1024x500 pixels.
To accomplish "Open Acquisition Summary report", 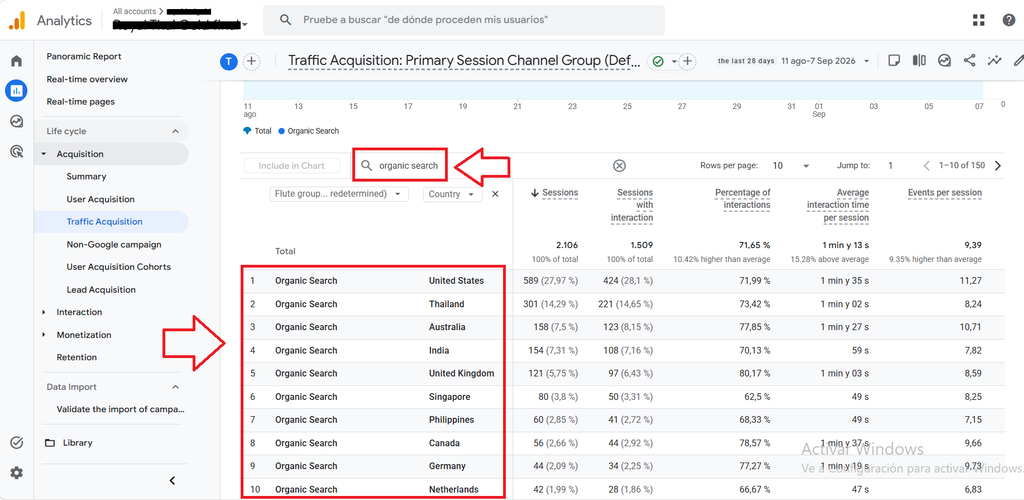I will coord(86,176).
